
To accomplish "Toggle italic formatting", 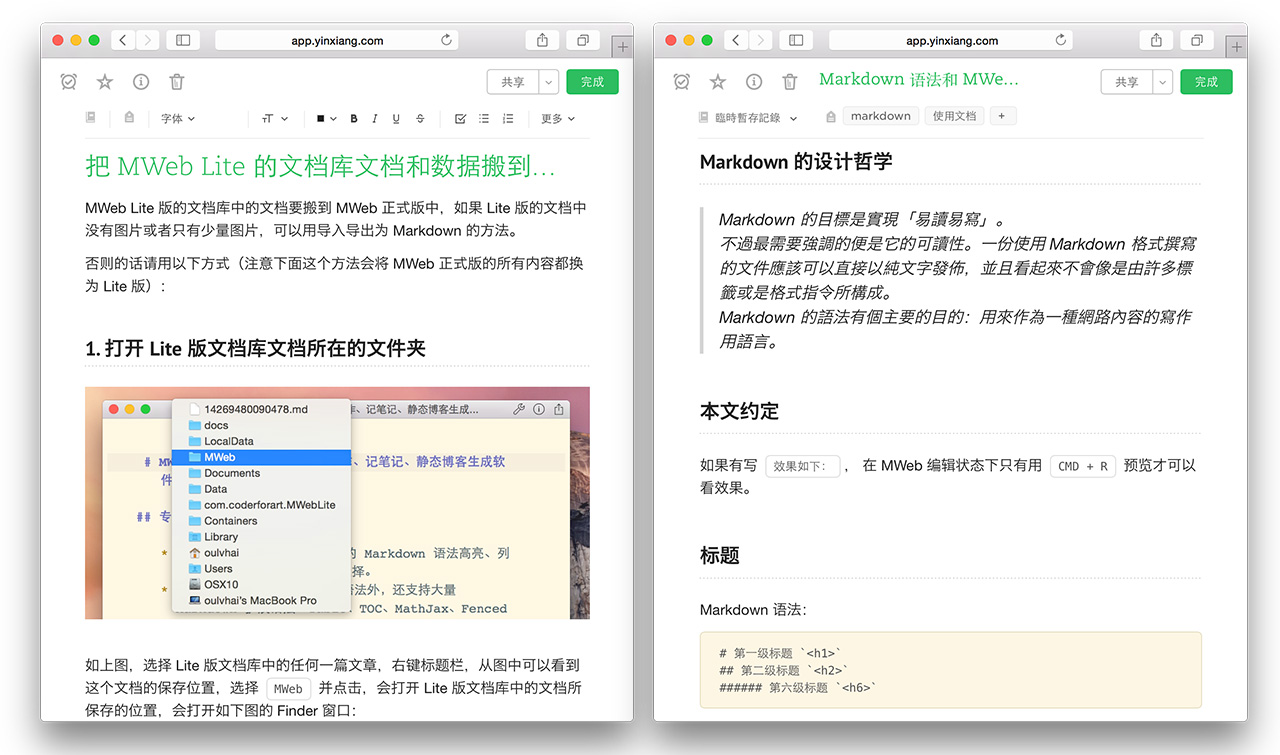I will point(374,118).
